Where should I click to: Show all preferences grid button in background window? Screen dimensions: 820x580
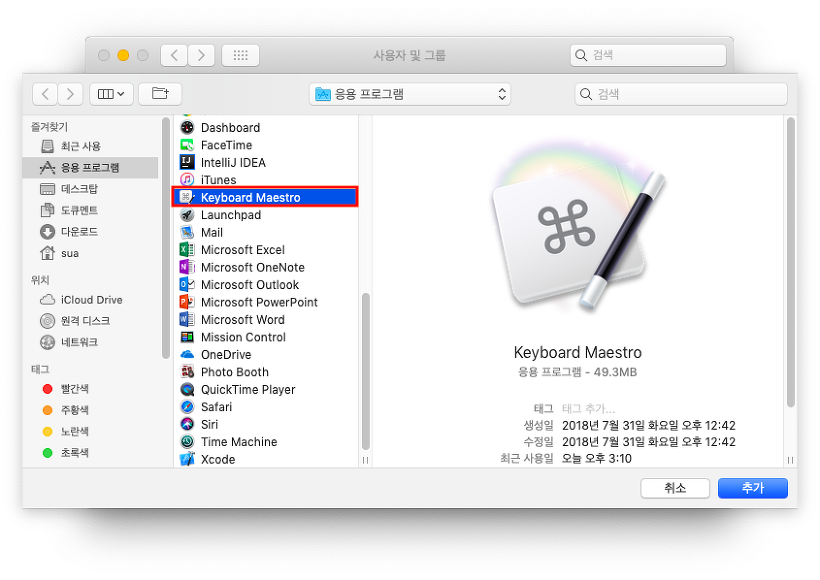point(240,55)
